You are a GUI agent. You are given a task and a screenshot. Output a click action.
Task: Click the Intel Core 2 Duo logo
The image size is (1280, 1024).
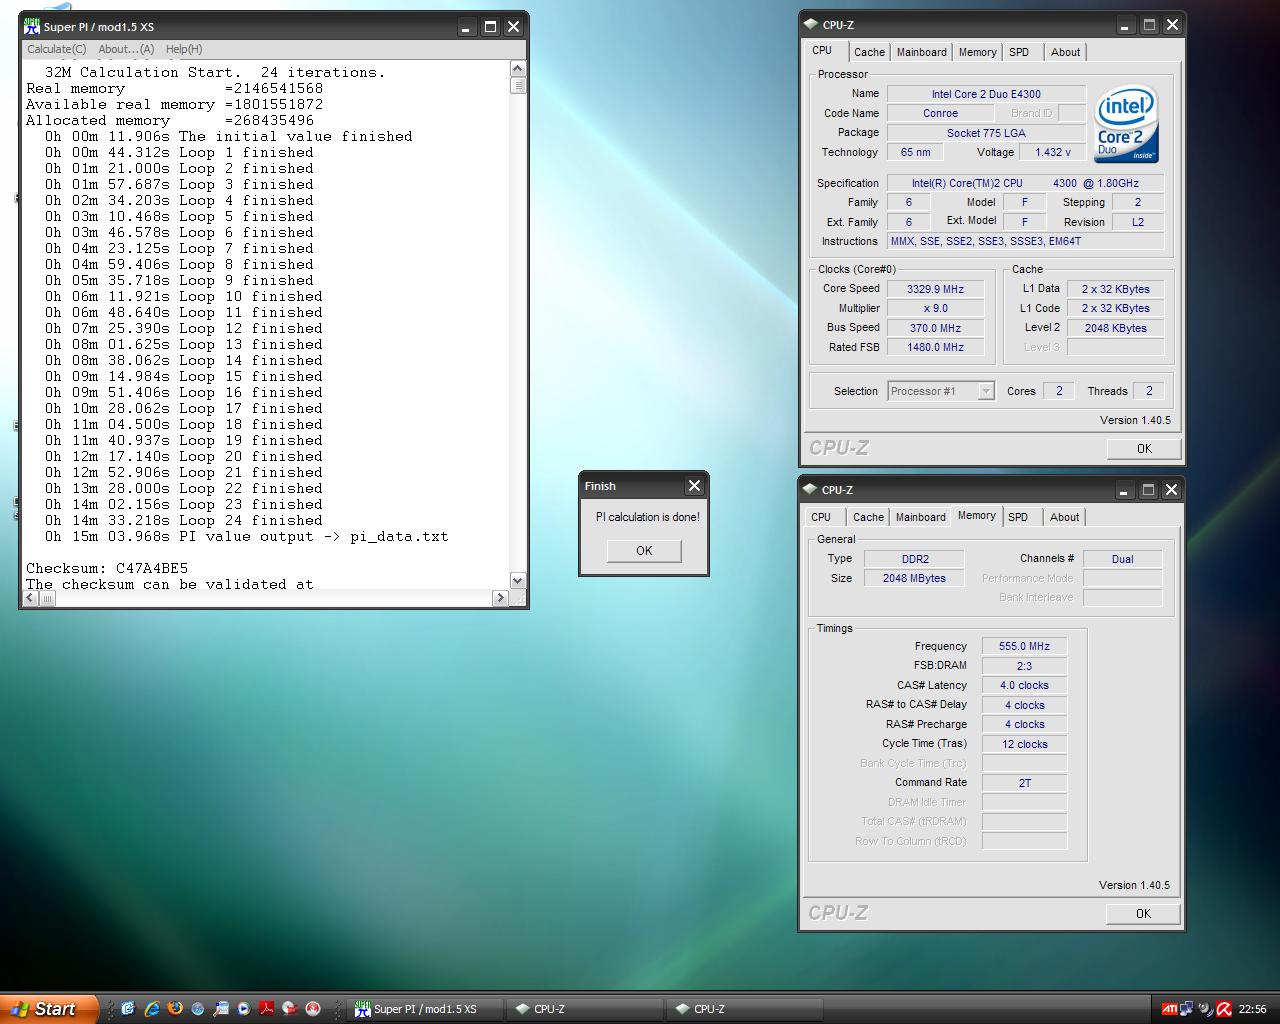(x=1126, y=124)
